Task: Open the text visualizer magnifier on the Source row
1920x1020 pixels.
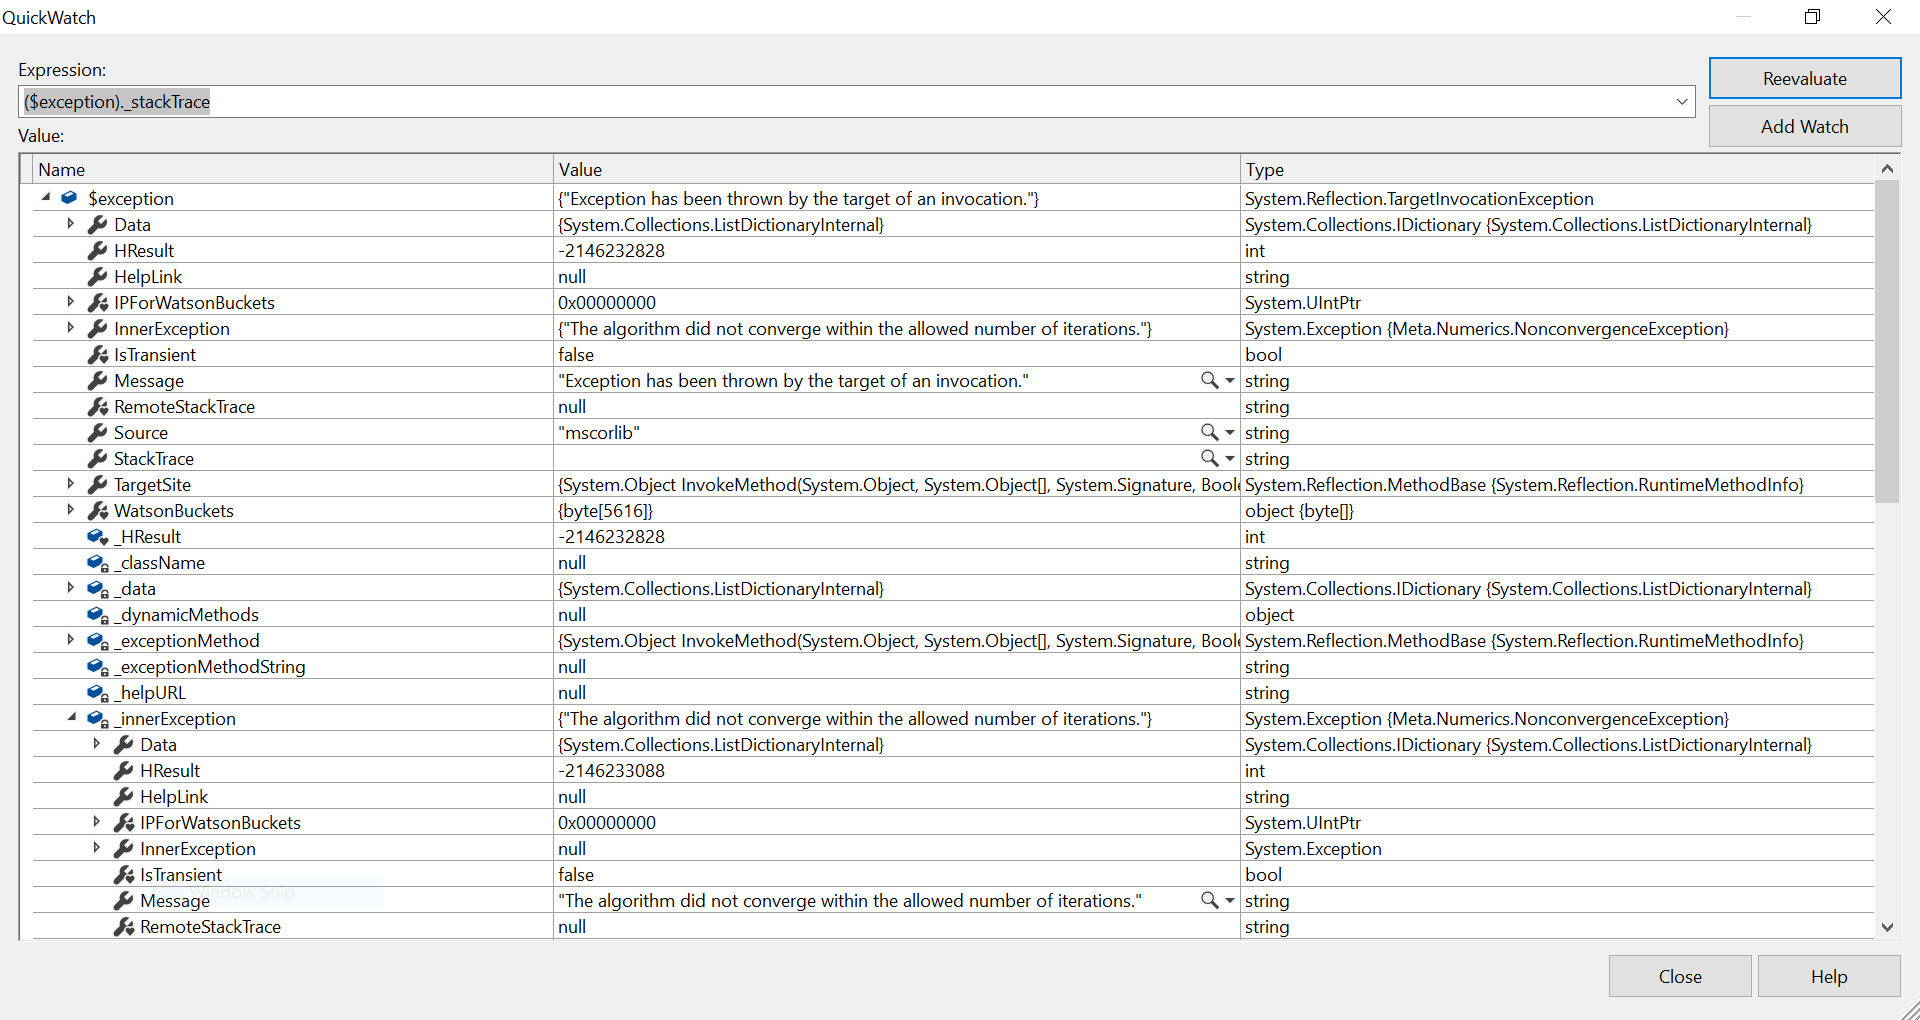Action: (1209, 432)
